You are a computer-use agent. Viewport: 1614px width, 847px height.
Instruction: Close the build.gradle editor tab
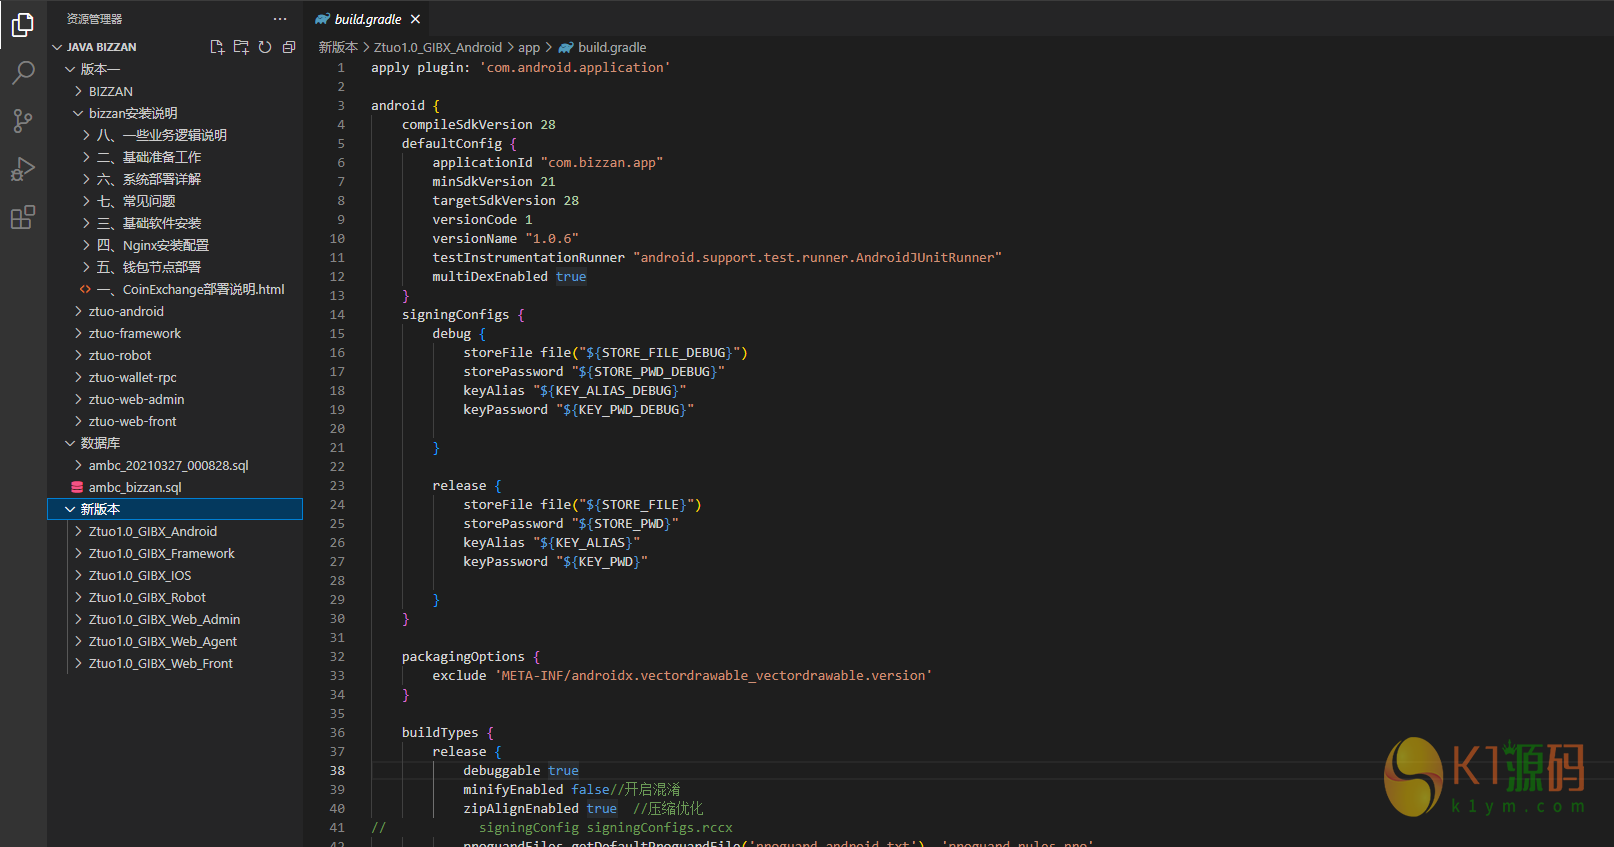415,19
